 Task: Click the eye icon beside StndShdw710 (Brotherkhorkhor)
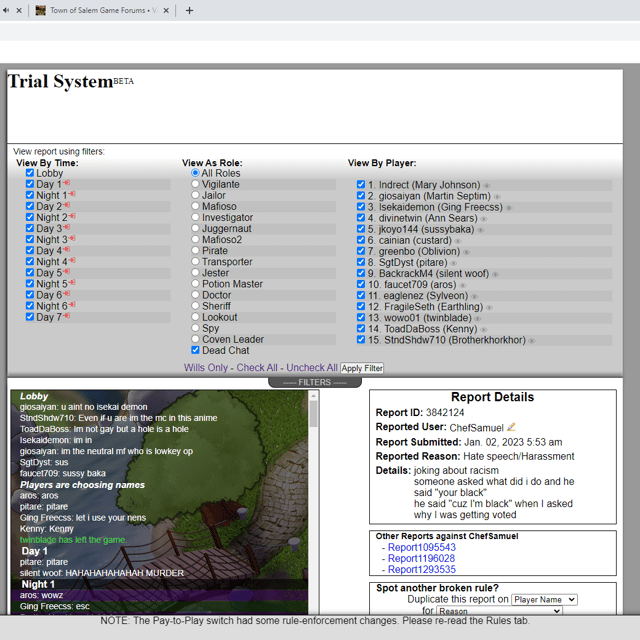(x=532, y=341)
